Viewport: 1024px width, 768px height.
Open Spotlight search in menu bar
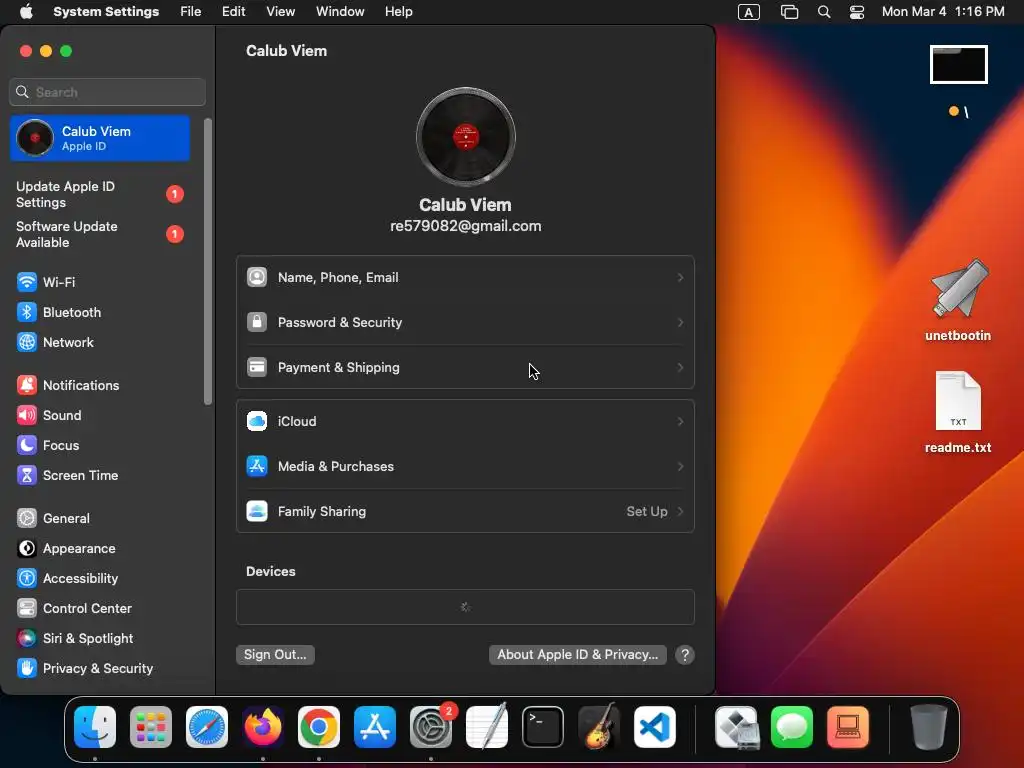point(824,12)
